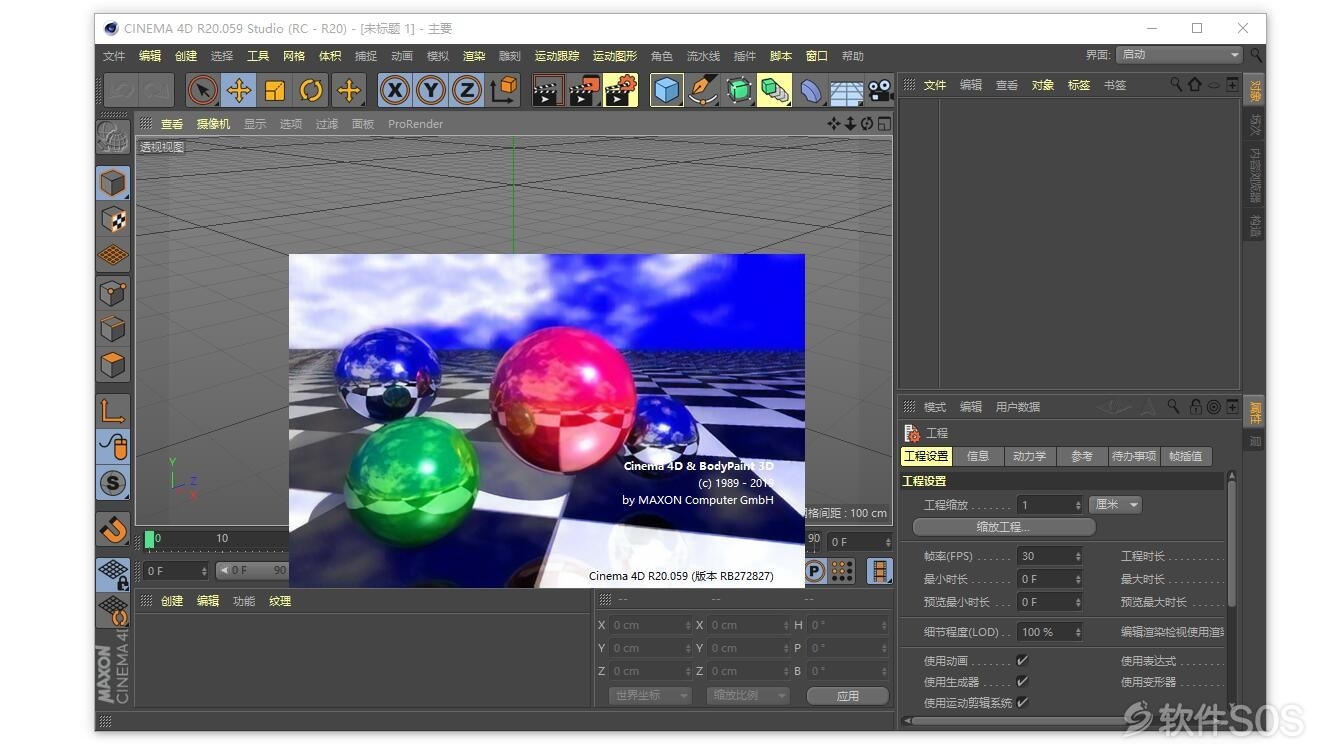Activate the Scale tool
The image size is (1323, 750).
click(275, 91)
